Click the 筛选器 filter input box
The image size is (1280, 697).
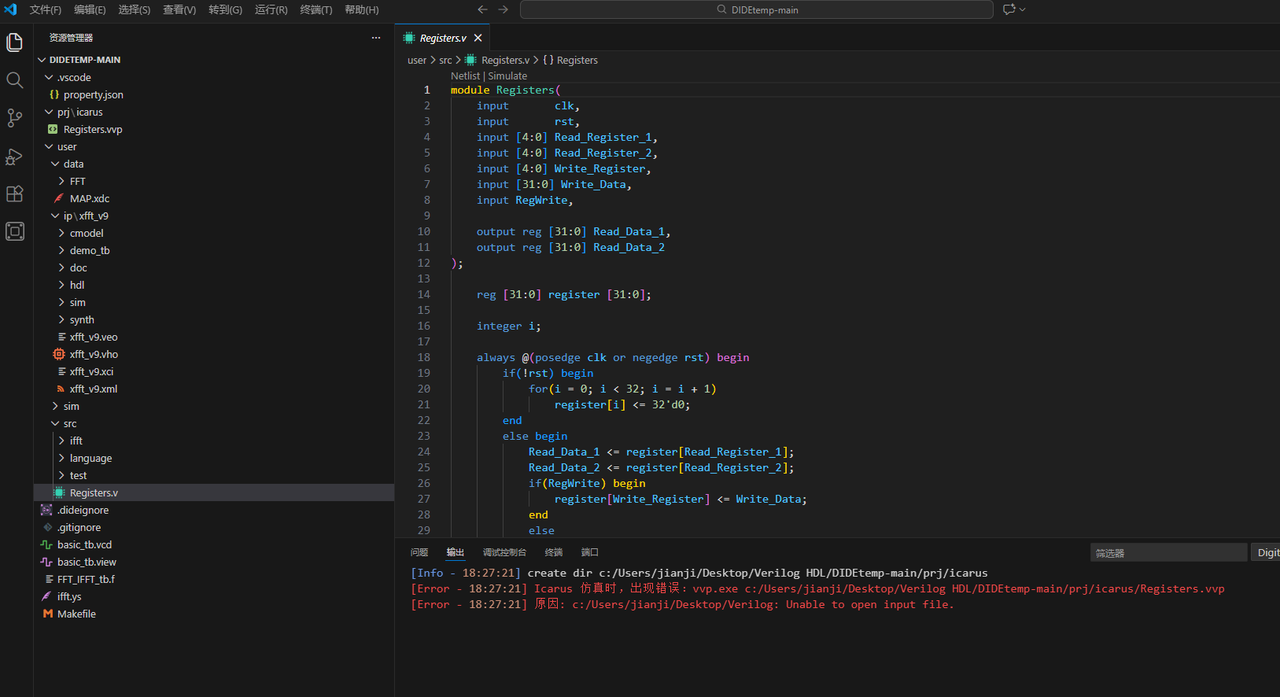[1168, 552]
